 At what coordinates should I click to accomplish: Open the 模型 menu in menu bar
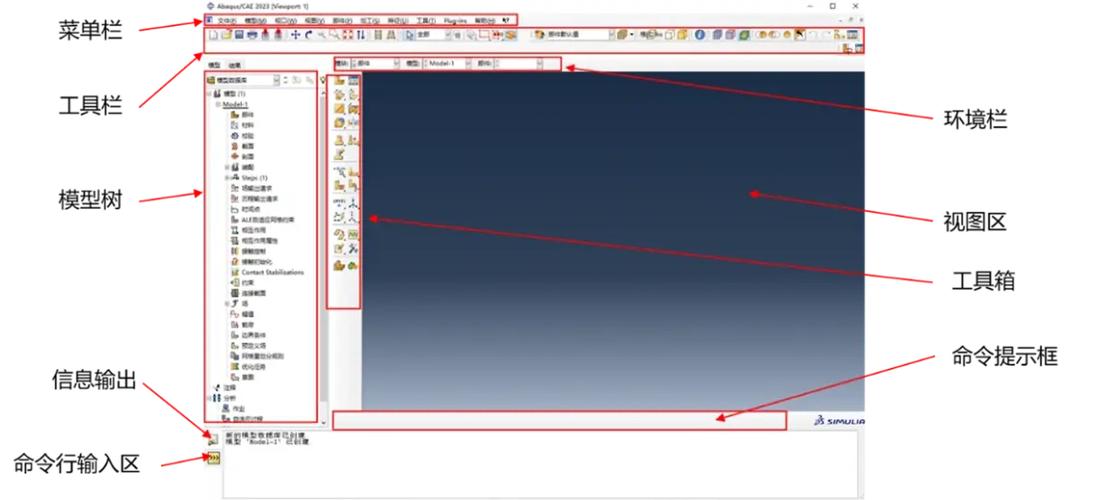click(256, 21)
